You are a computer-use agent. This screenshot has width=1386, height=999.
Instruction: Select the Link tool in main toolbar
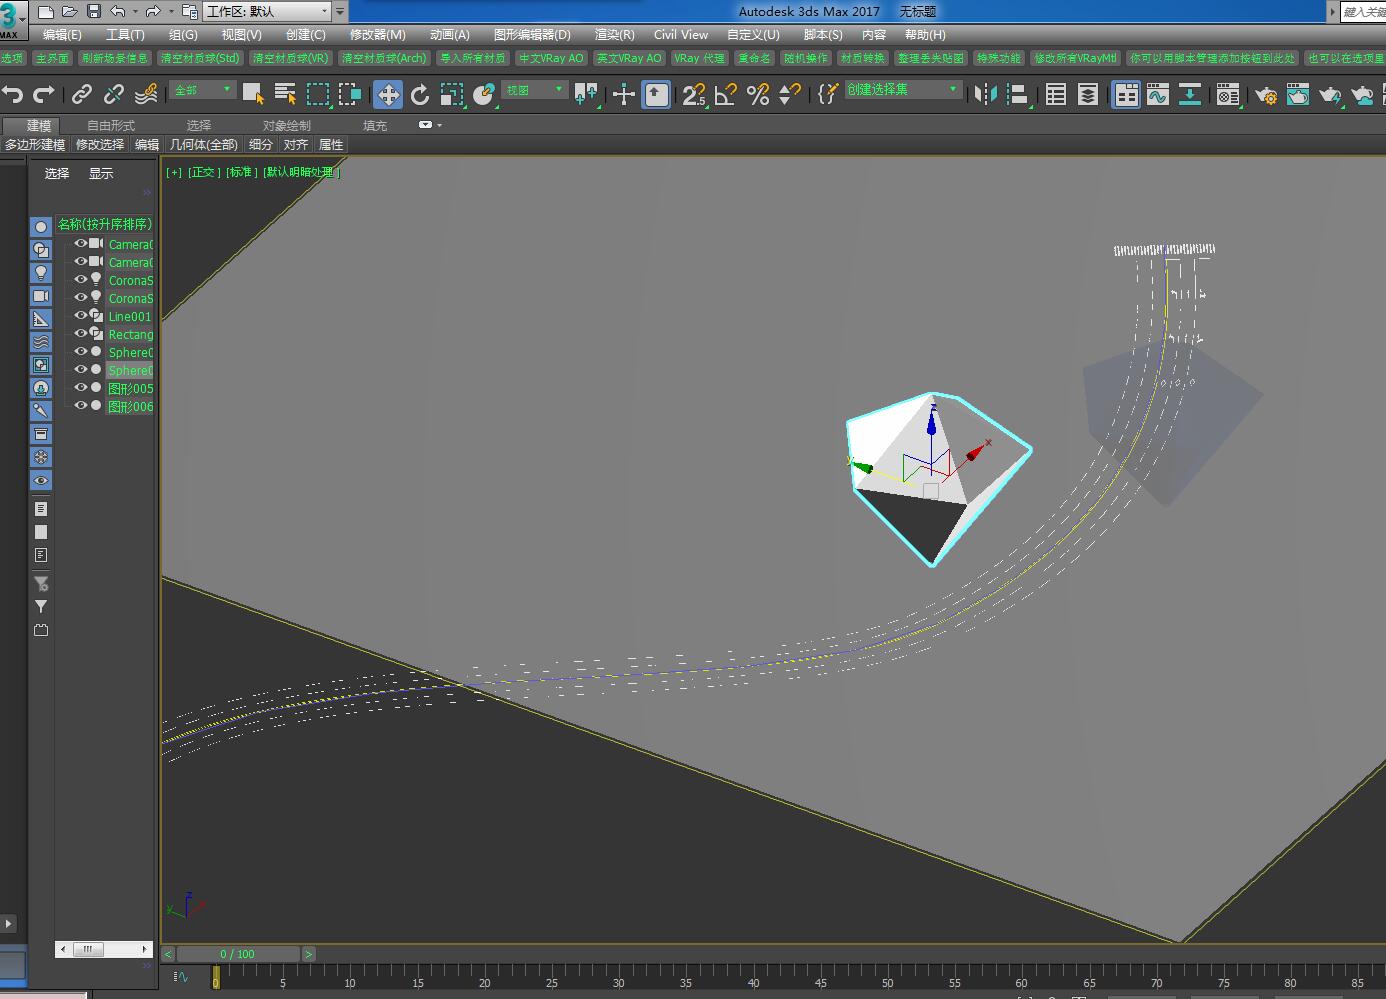tap(82, 94)
